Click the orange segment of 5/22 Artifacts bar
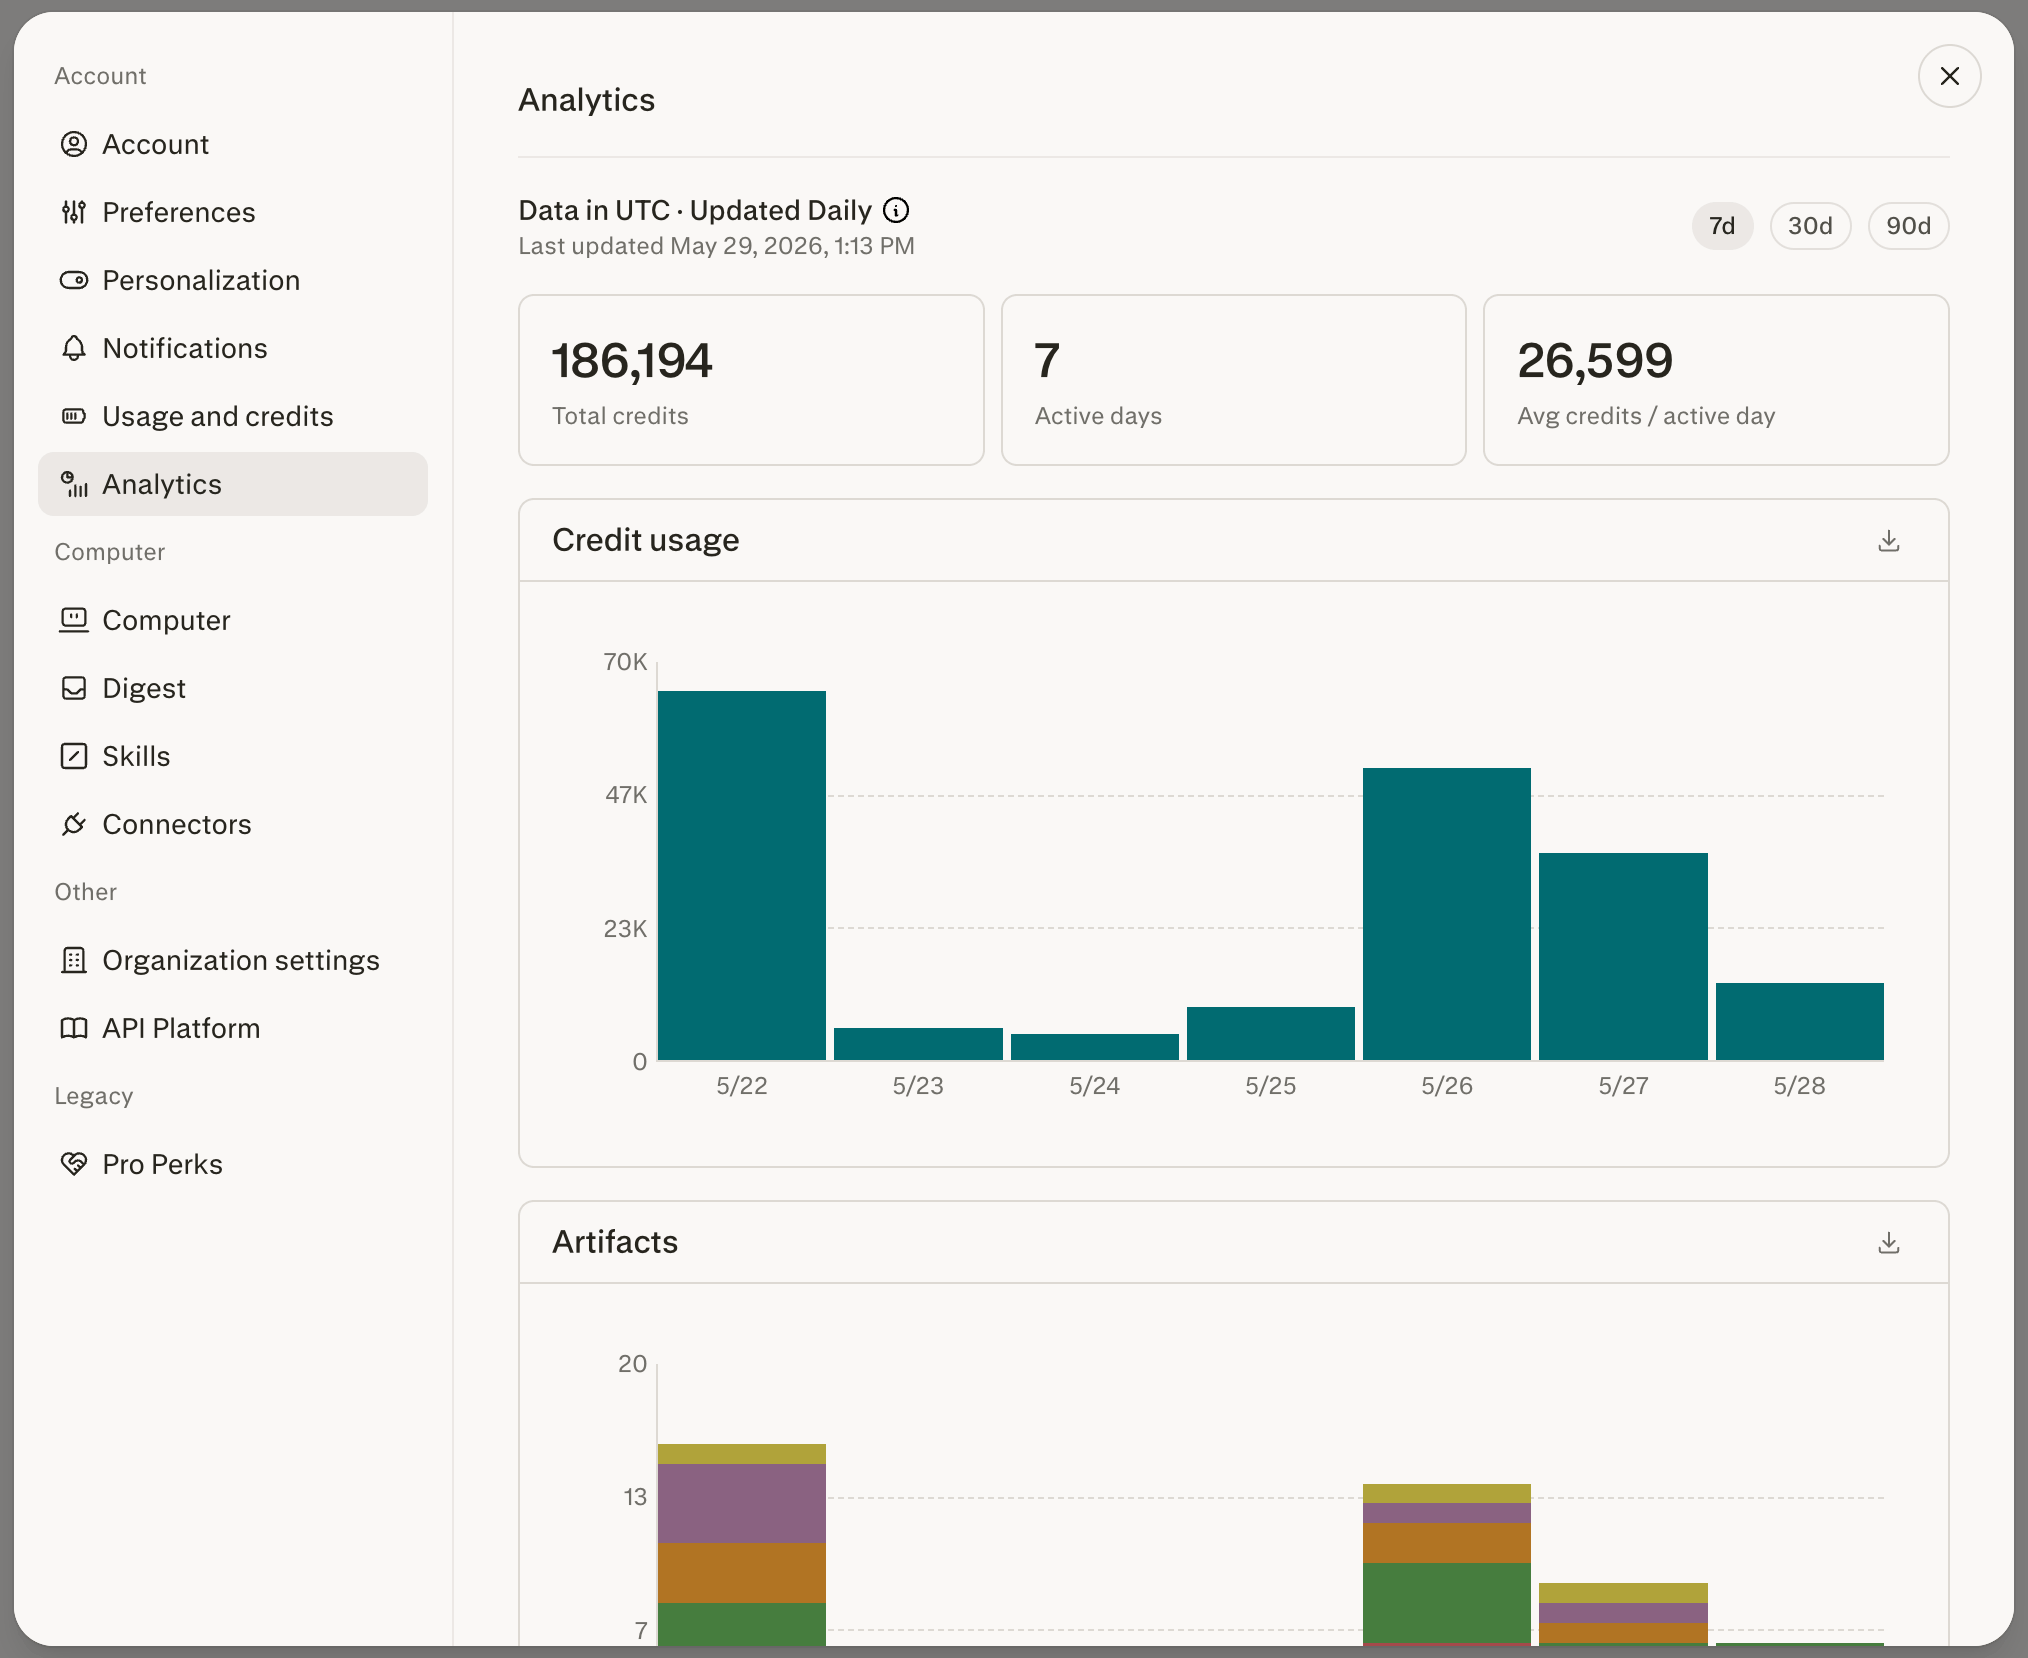The height and width of the screenshot is (1658, 2028). pyautogui.click(x=742, y=1573)
